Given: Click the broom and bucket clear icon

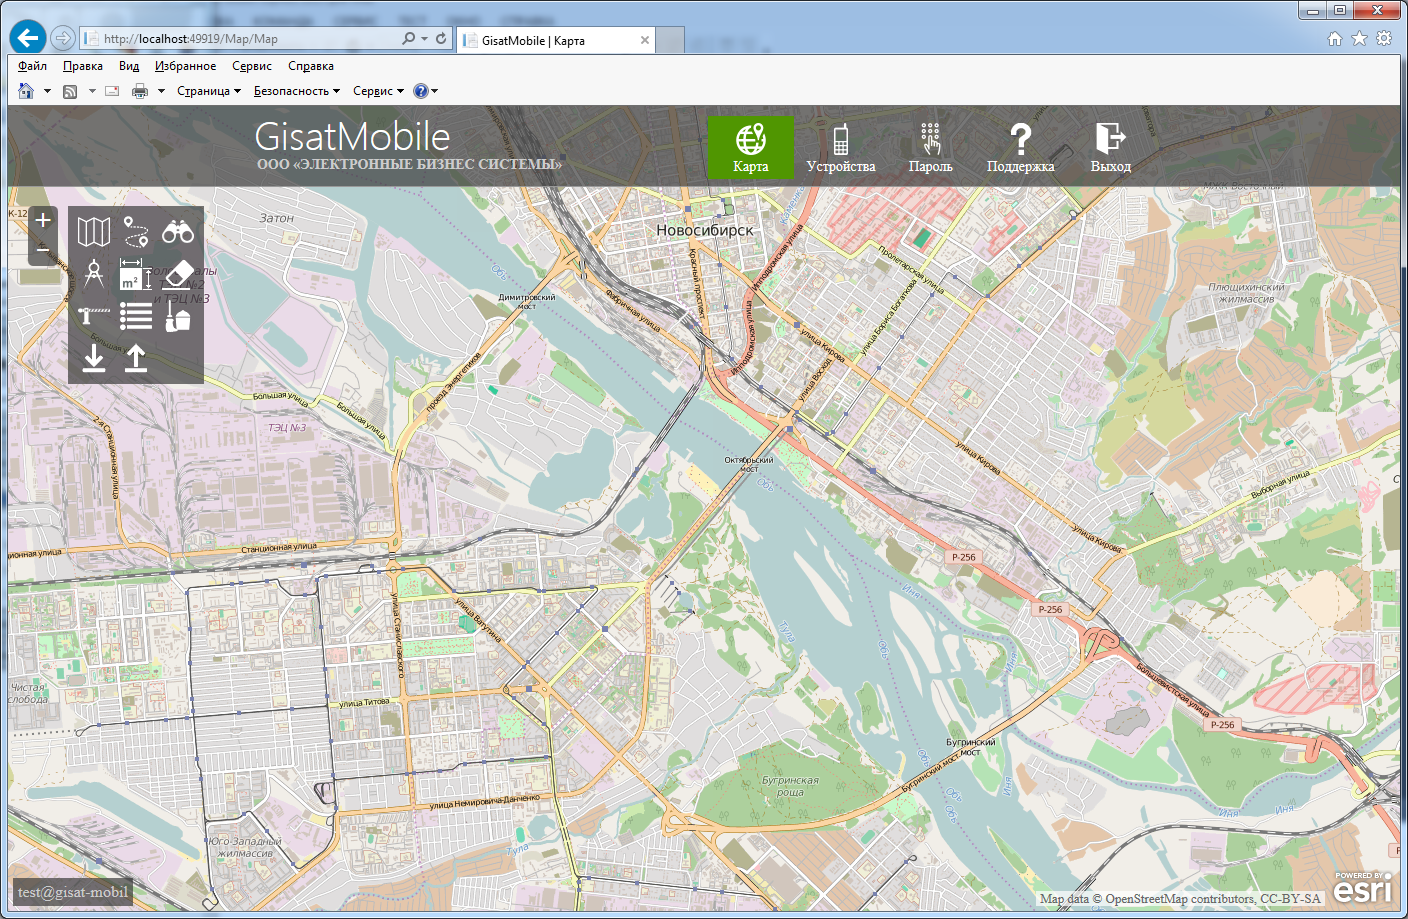Looking at the screenshot, I should [x=178, y=317].
